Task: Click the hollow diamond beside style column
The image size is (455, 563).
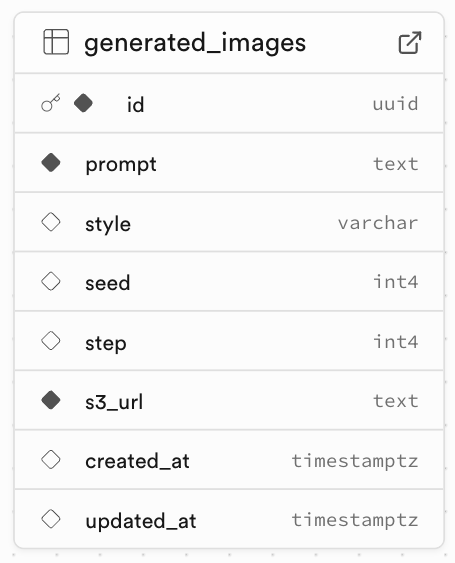Action: coord(51,222)
